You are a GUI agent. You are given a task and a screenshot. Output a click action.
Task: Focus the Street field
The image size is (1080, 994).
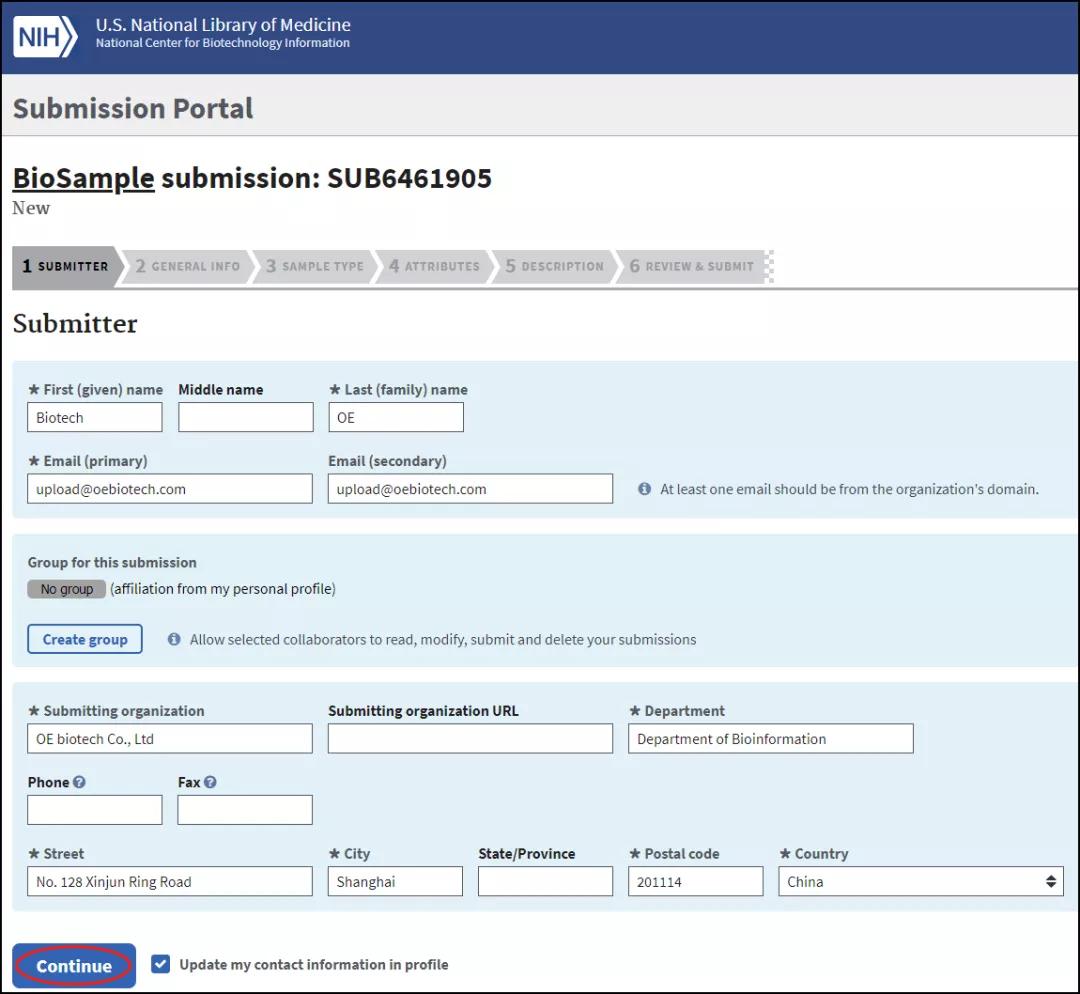coord(170,881)
